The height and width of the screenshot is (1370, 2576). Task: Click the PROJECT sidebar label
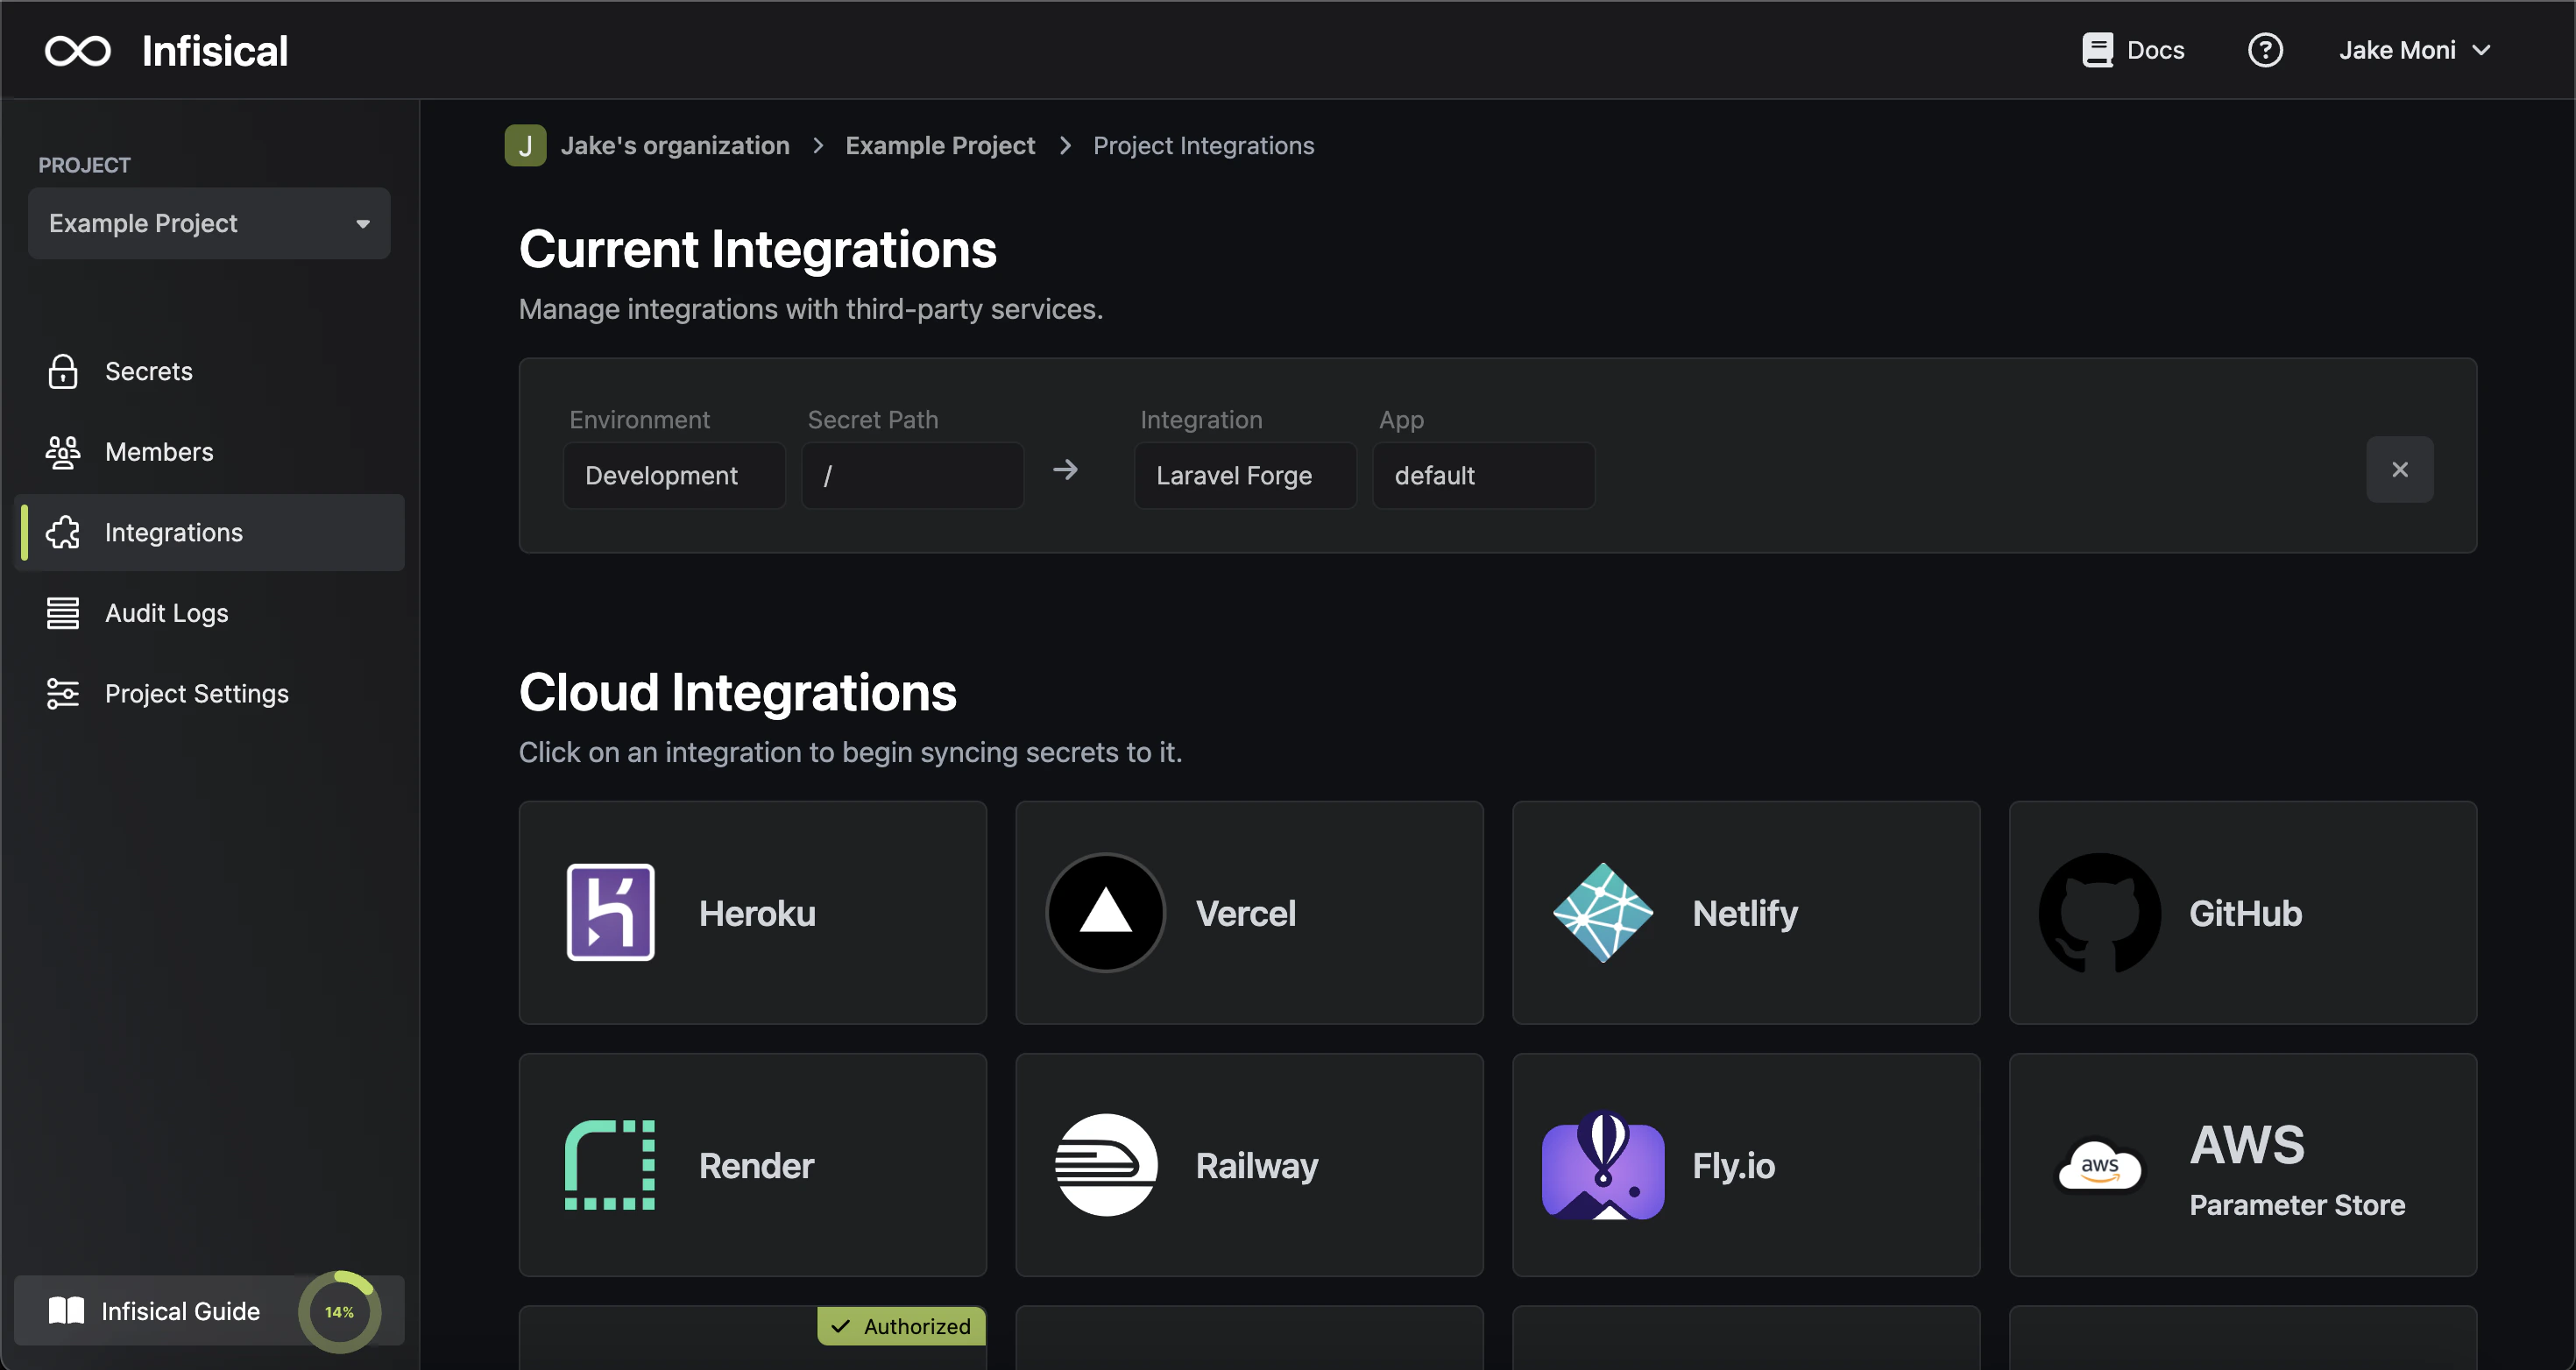(84, 165)
